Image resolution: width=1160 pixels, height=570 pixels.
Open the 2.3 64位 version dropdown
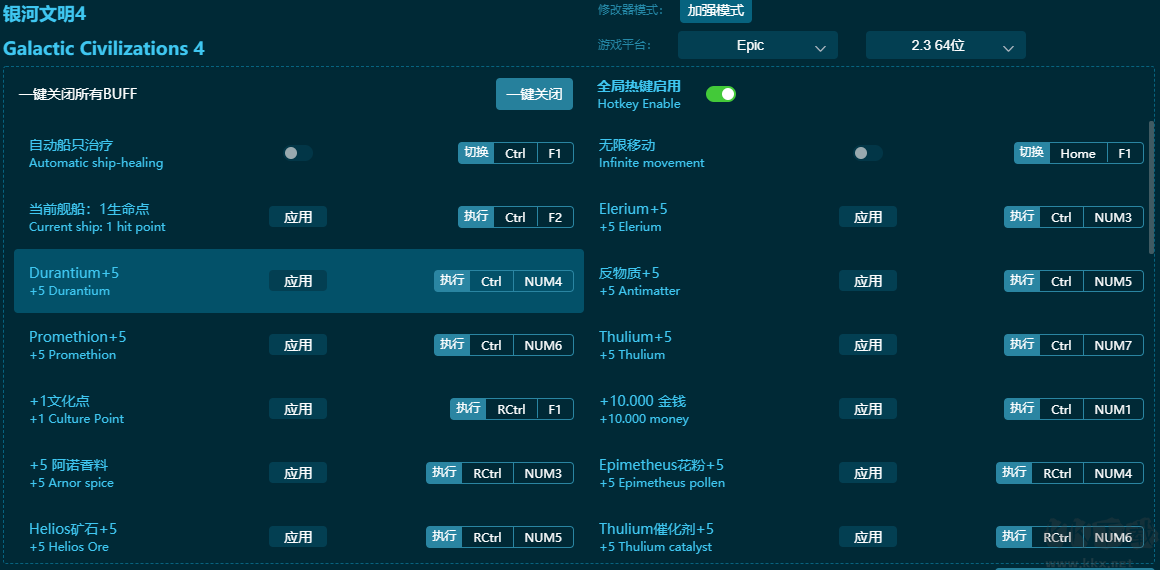point(945,45)
